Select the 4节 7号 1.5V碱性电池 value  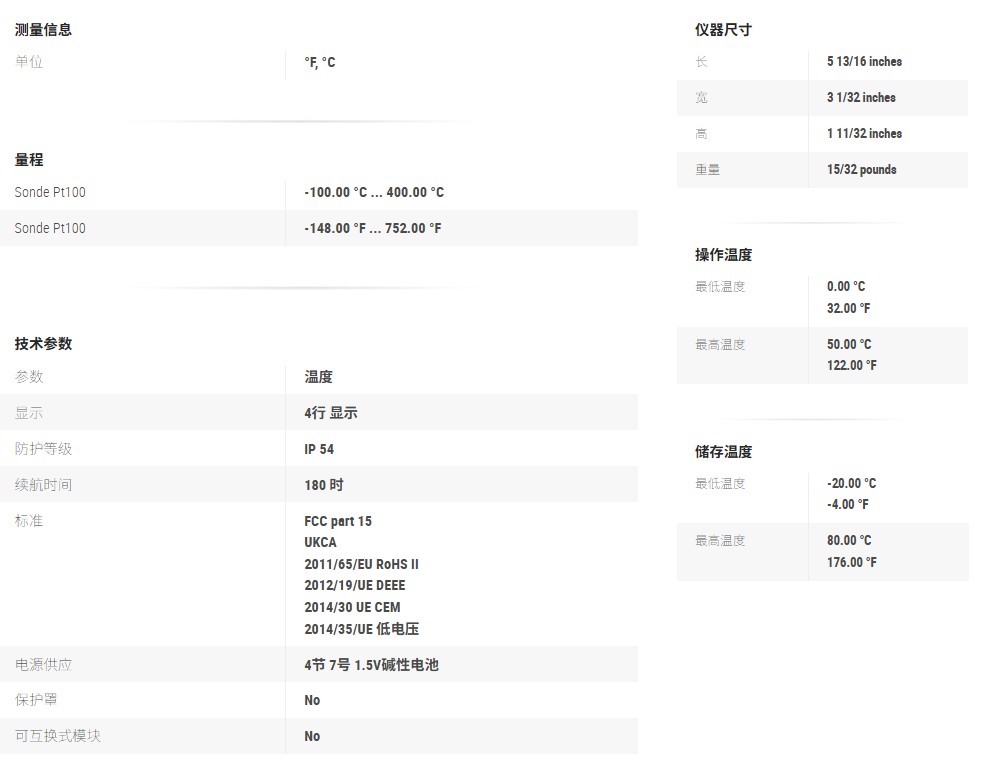point(371,665)
